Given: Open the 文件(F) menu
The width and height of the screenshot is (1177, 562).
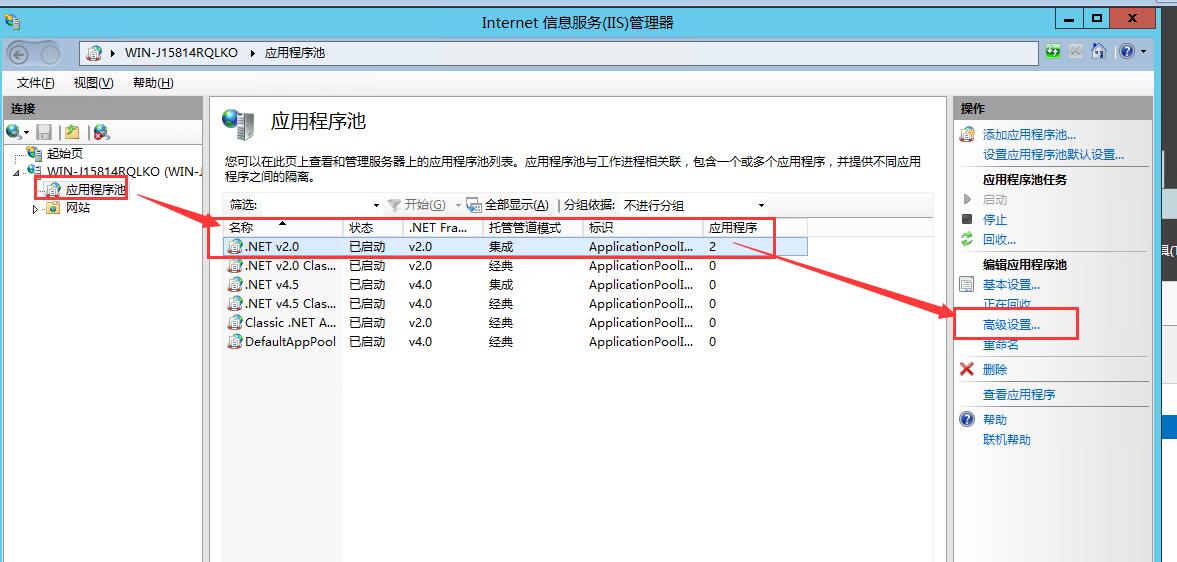Looking at the screenshot, I should pos(35,83).
